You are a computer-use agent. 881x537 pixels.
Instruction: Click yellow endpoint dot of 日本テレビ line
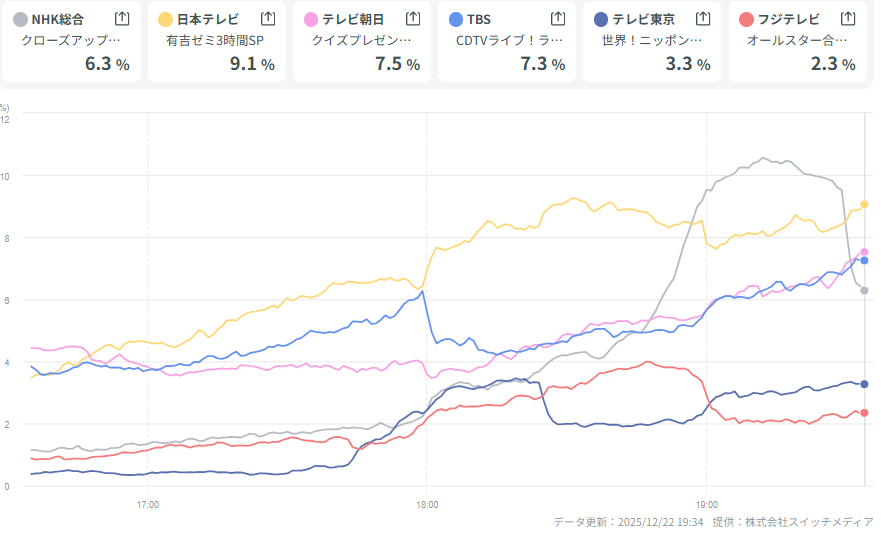(864, 204)
